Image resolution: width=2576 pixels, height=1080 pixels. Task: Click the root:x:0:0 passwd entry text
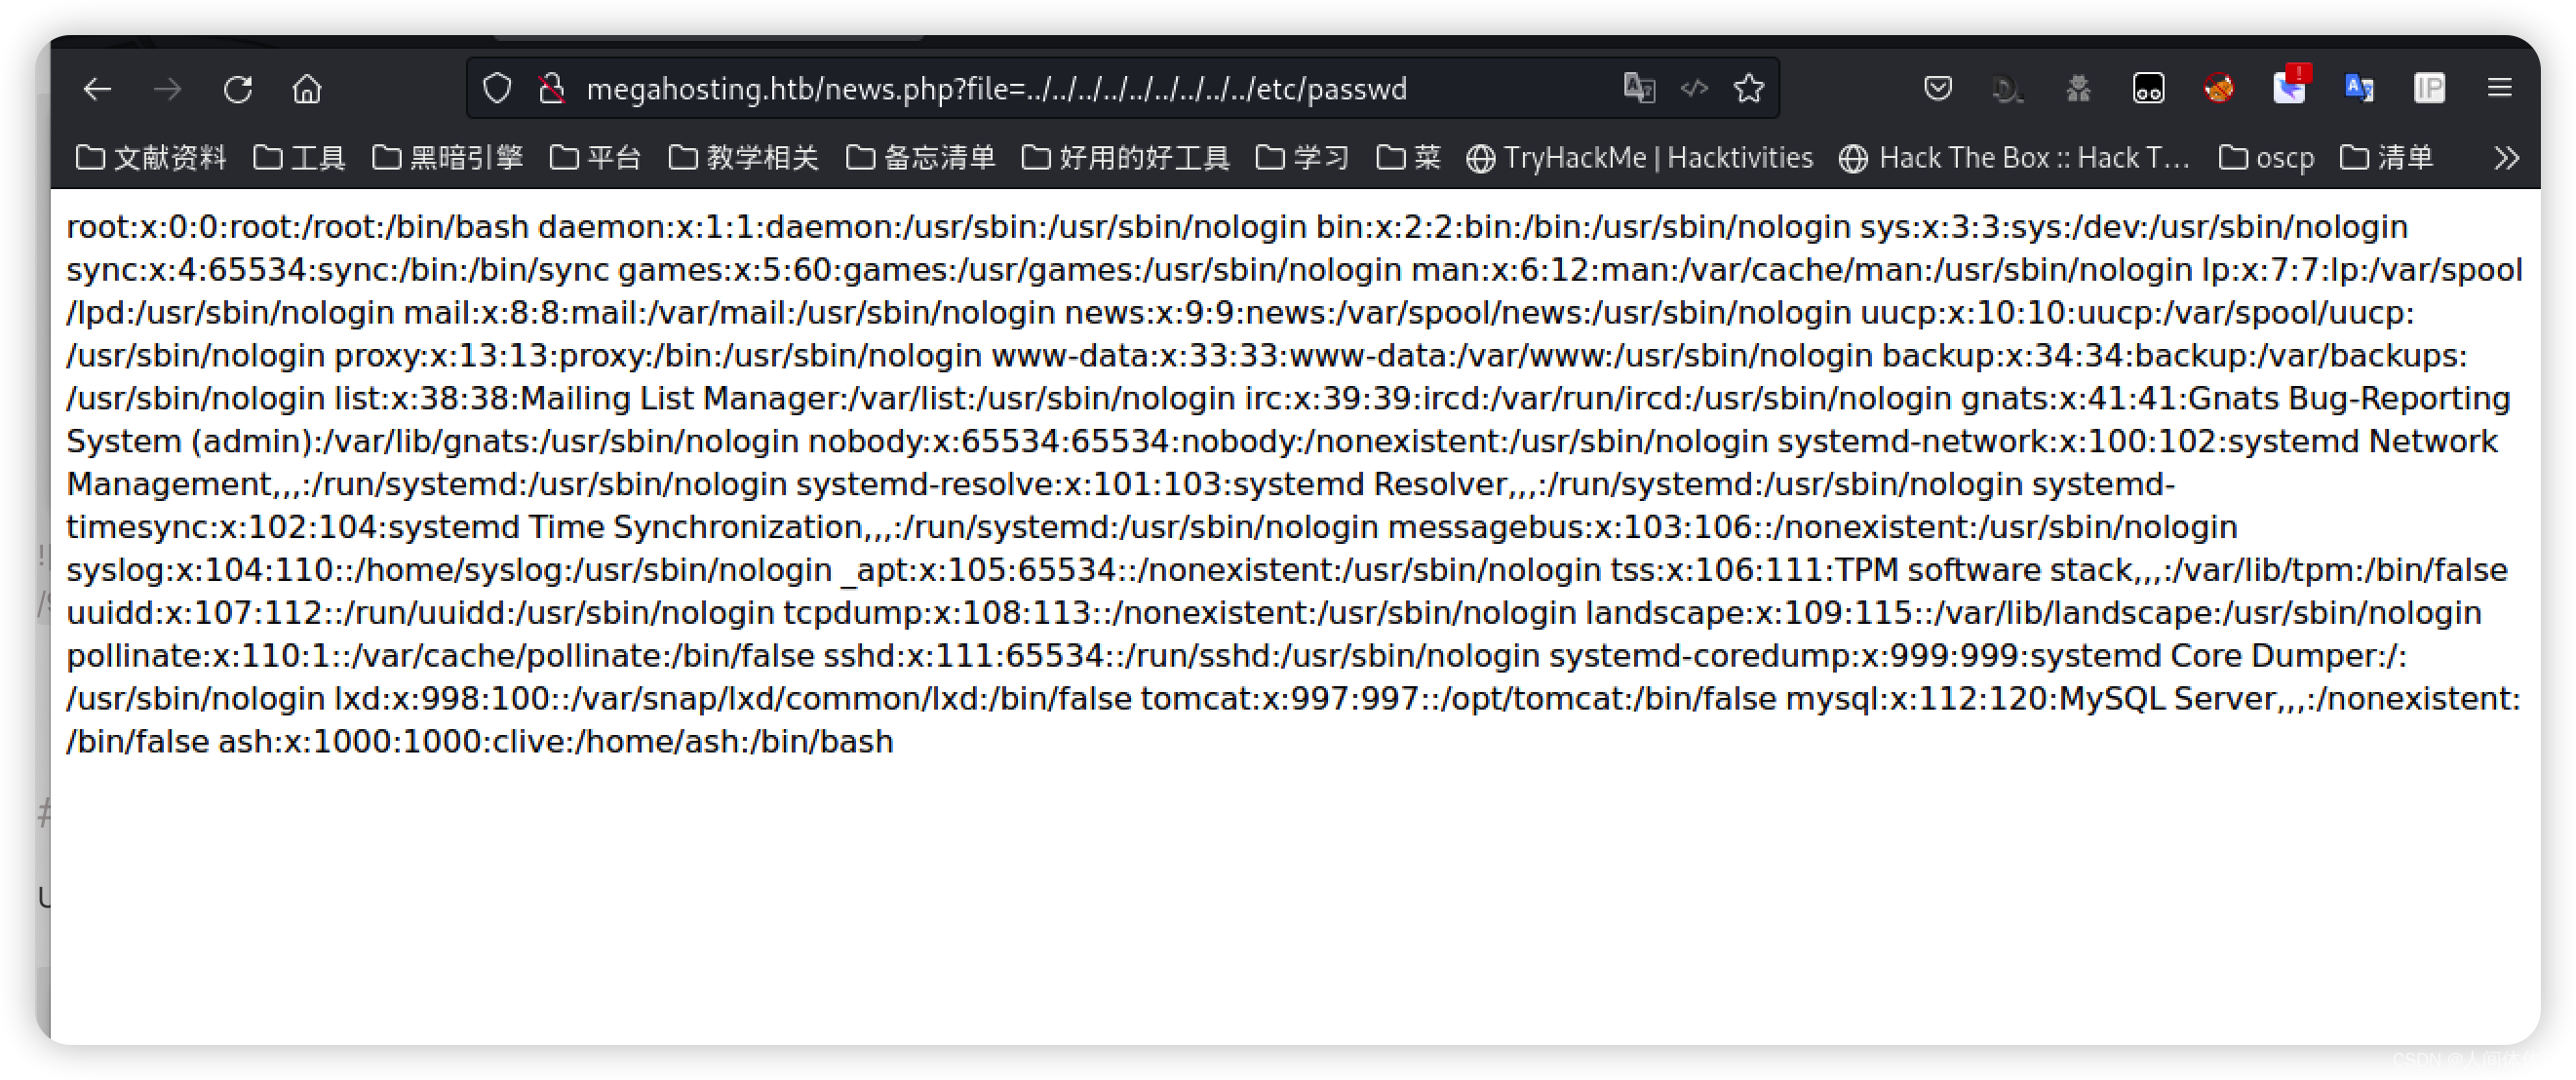click(297, 227)
